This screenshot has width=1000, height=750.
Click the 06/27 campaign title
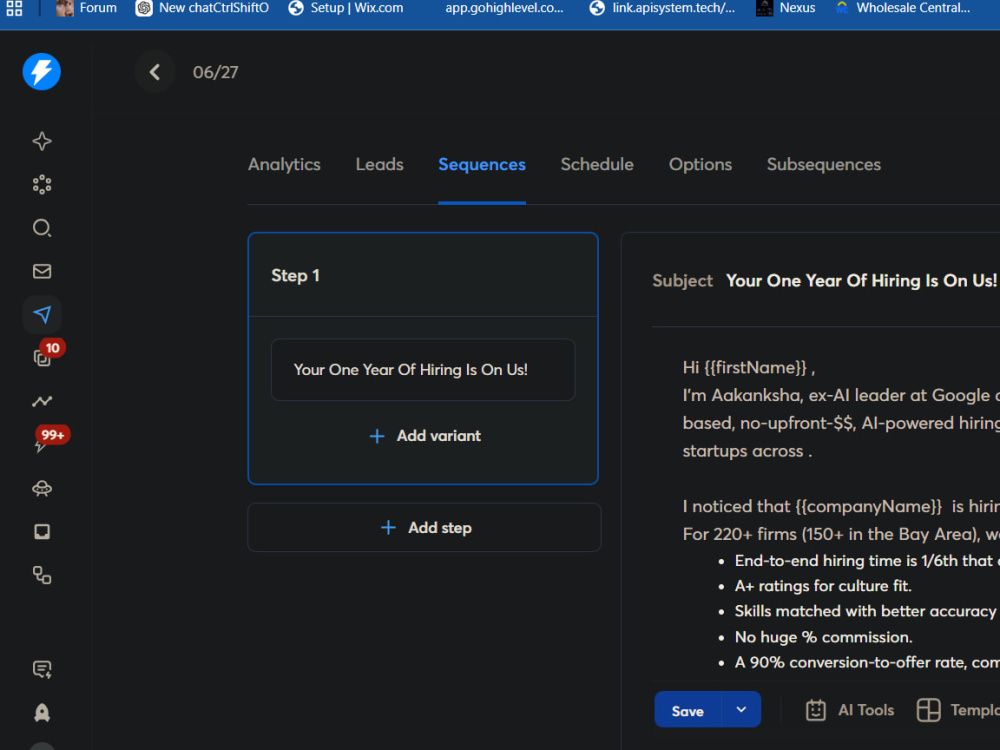pyautogui.click(x=216, y=72)
